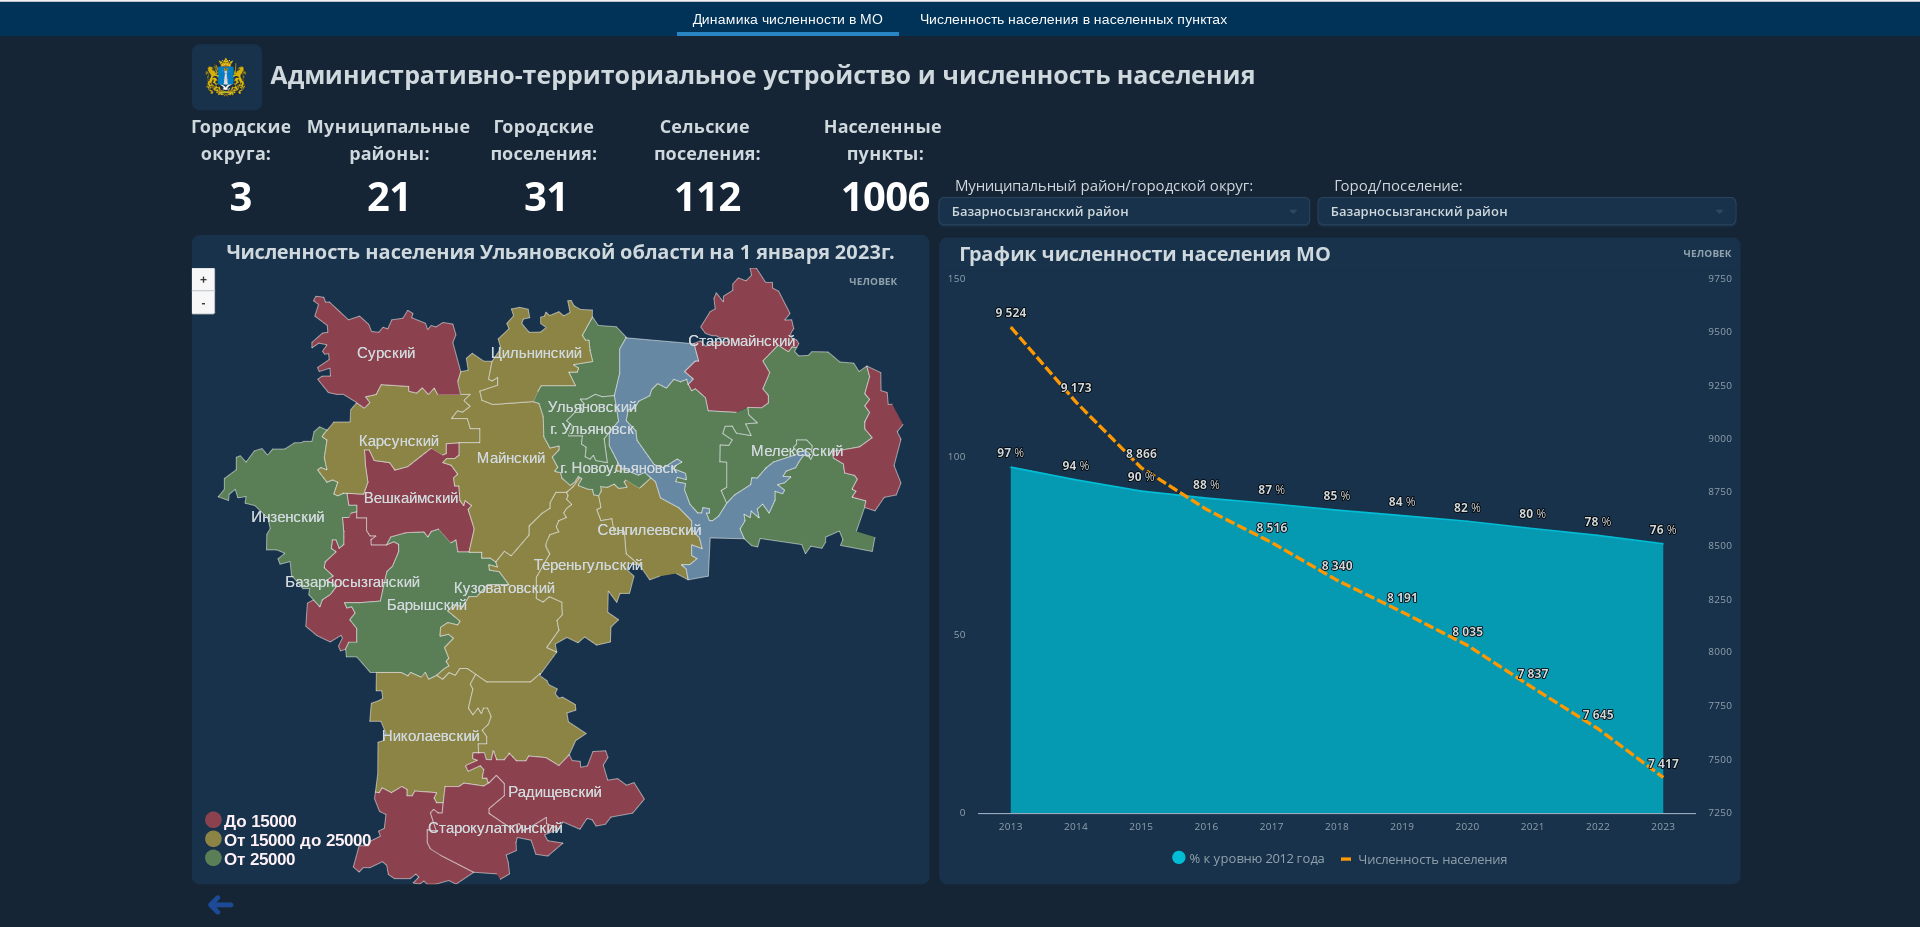Image resolution: width=1920 pixels, height=927 pixels.
Task: Toggle the 'Численность населения' legend series
Action: tap(1424, 859)
